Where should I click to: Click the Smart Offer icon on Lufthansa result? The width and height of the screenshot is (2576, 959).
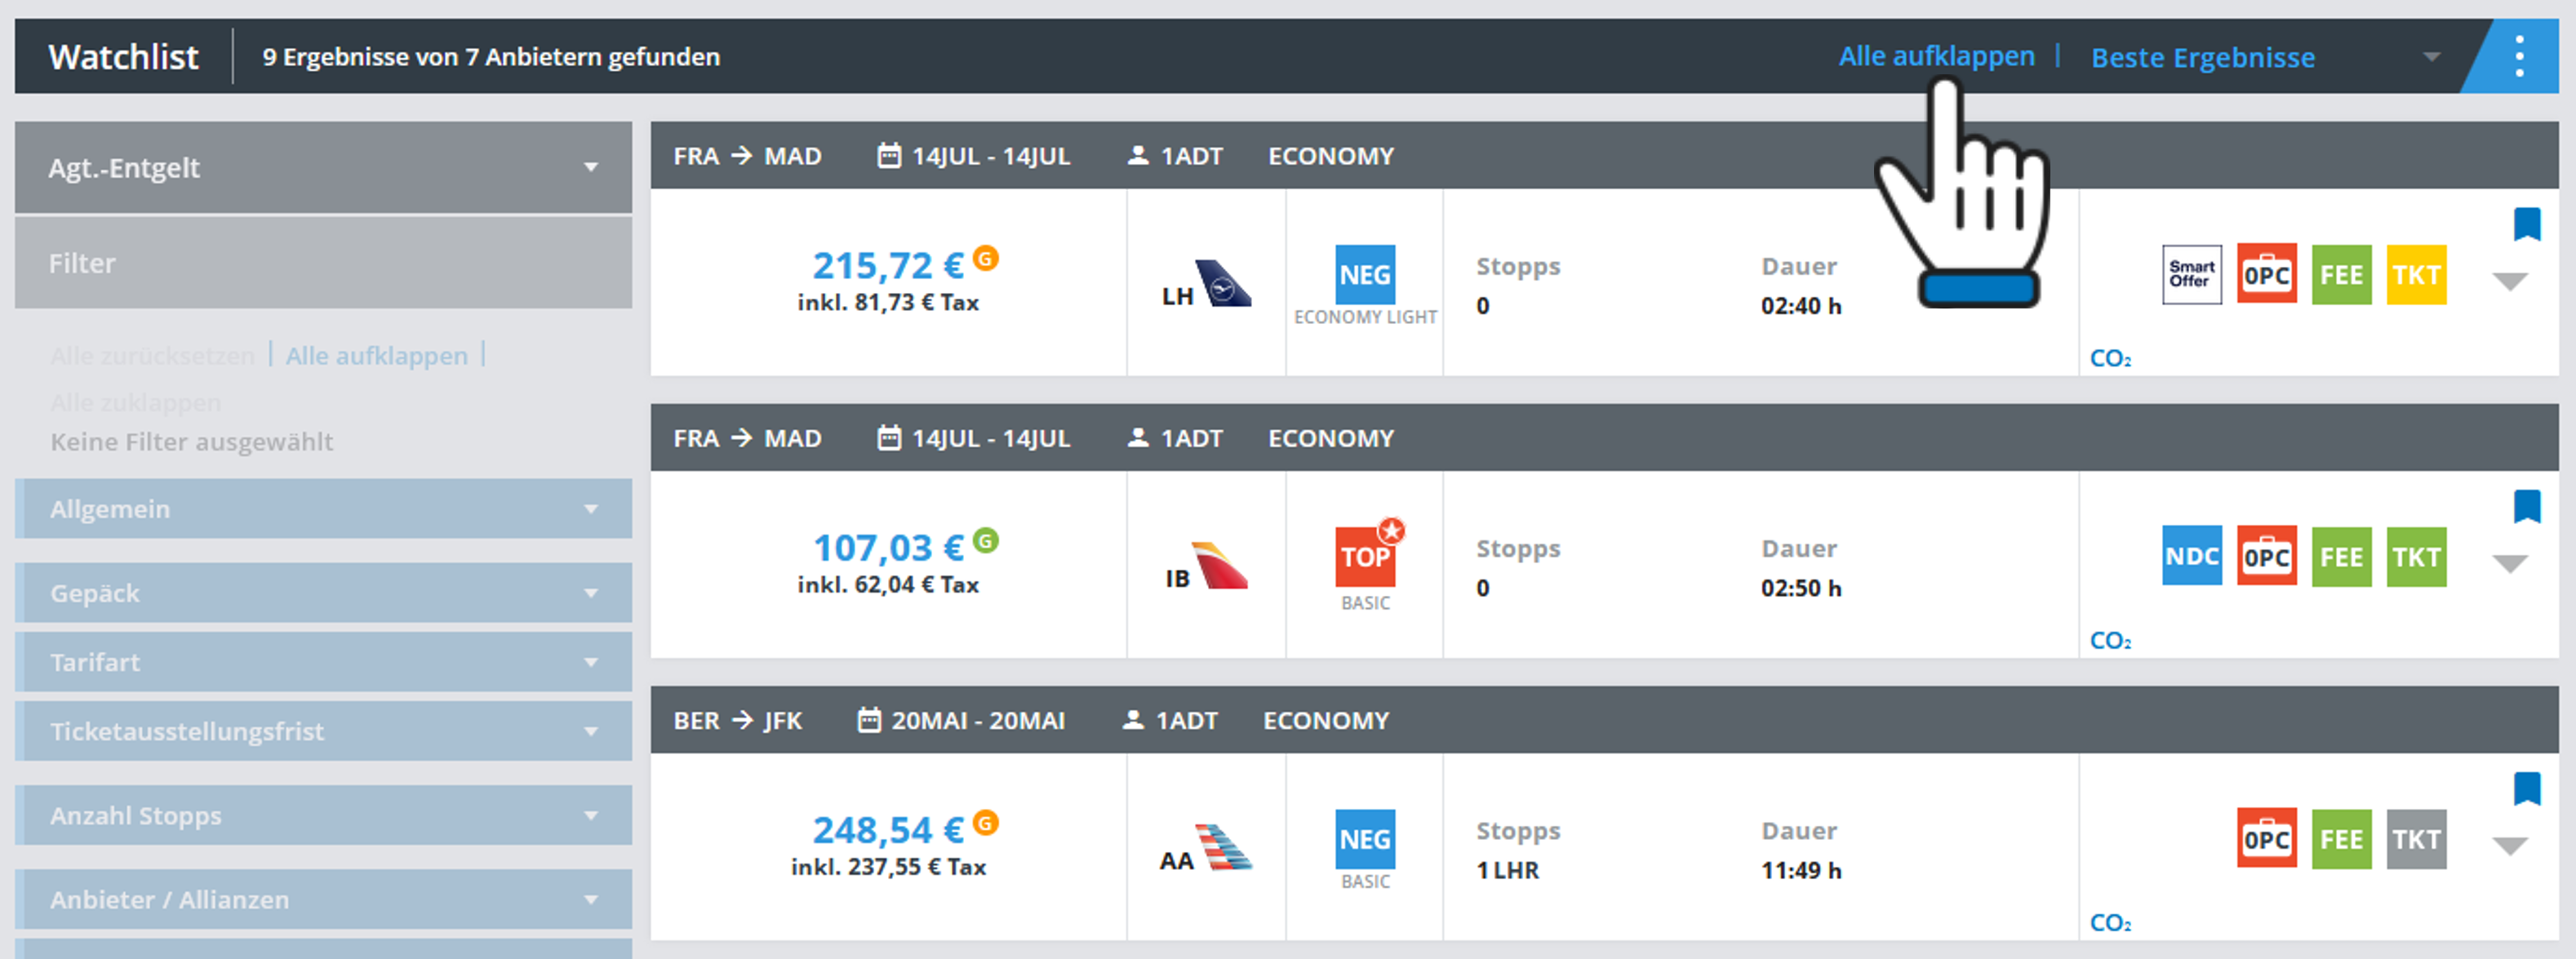tap(2191, 274)
